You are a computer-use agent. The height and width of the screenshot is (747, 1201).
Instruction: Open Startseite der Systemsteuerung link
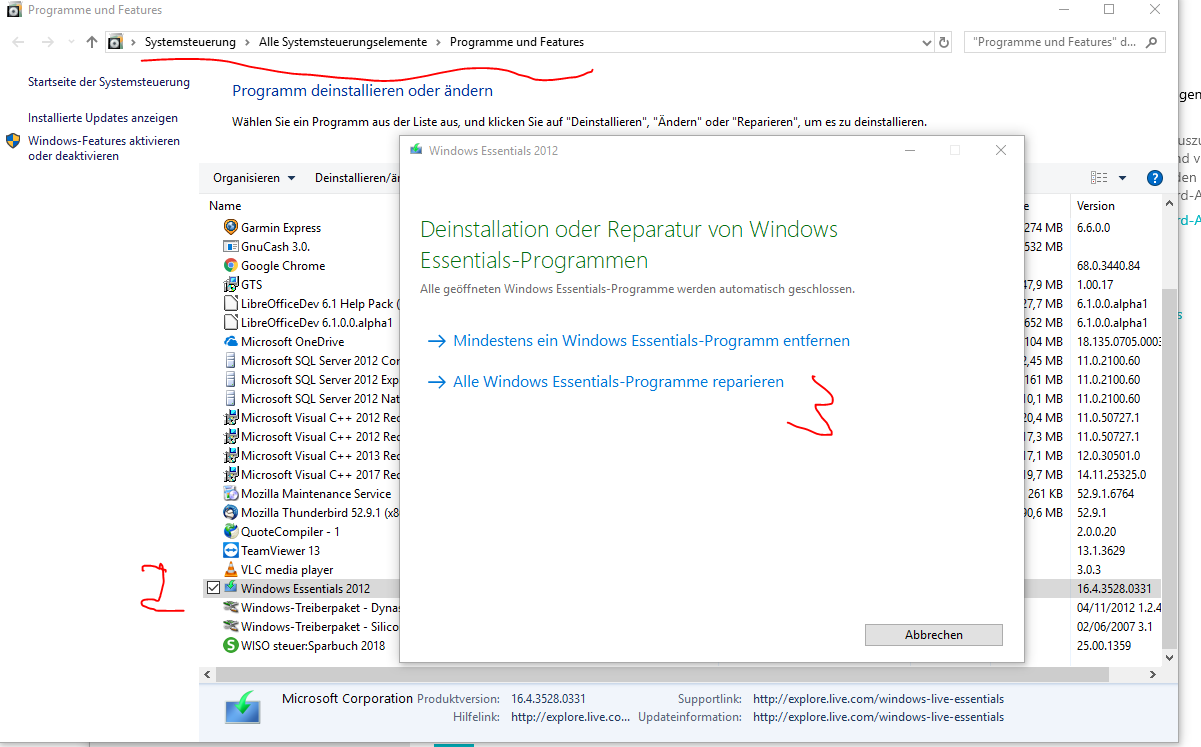[x=109, y=82]
